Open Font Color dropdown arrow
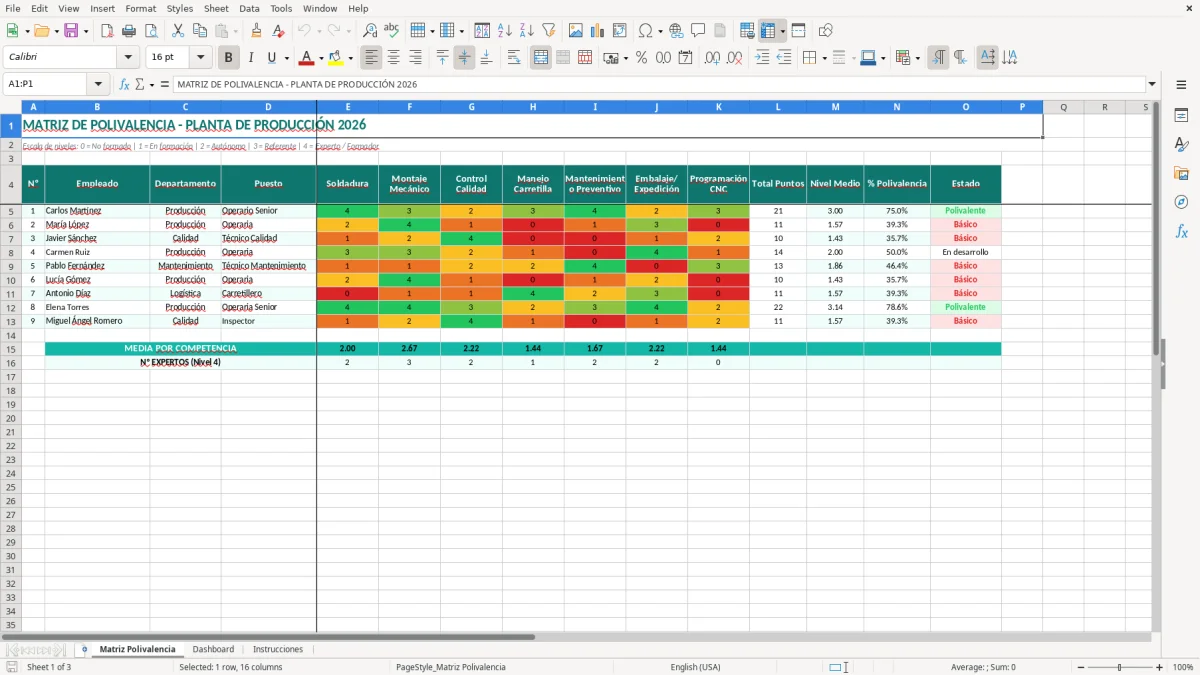This screenshot has width=1200, height=675. tap(321, 57)
